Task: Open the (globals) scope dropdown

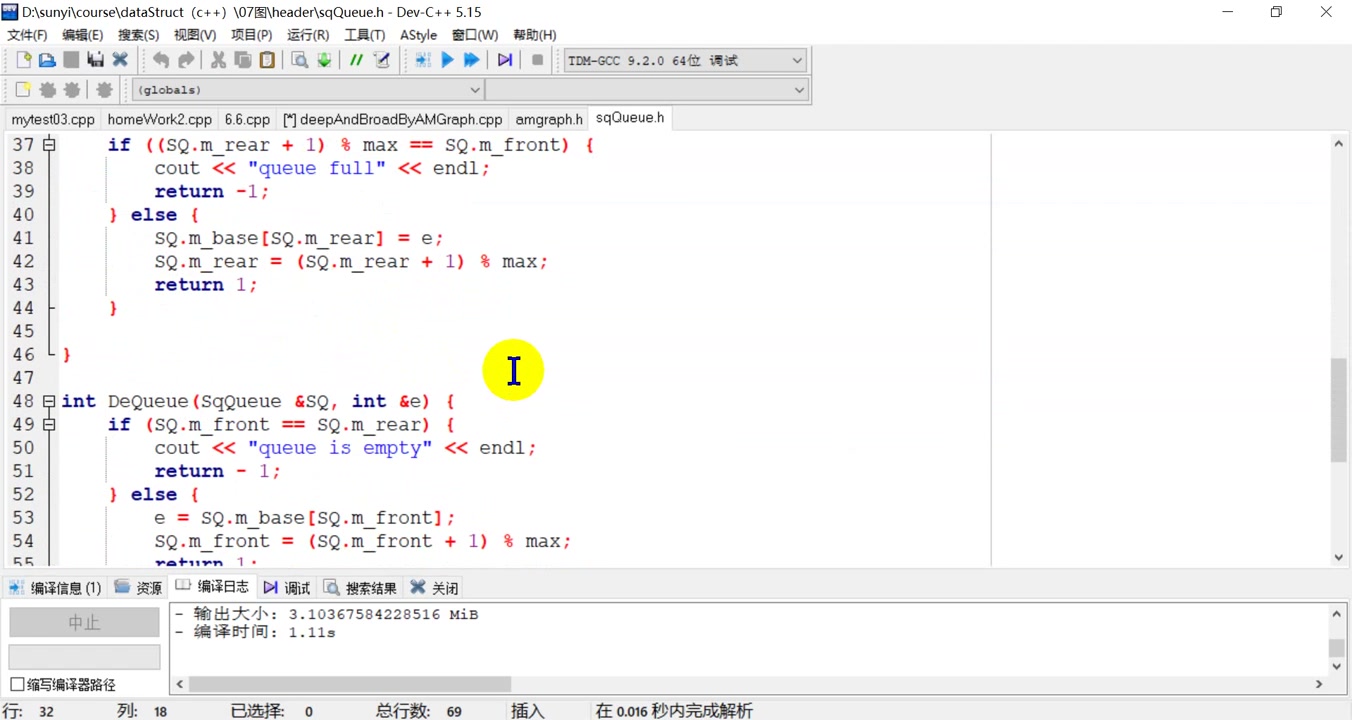Action: 308,90
